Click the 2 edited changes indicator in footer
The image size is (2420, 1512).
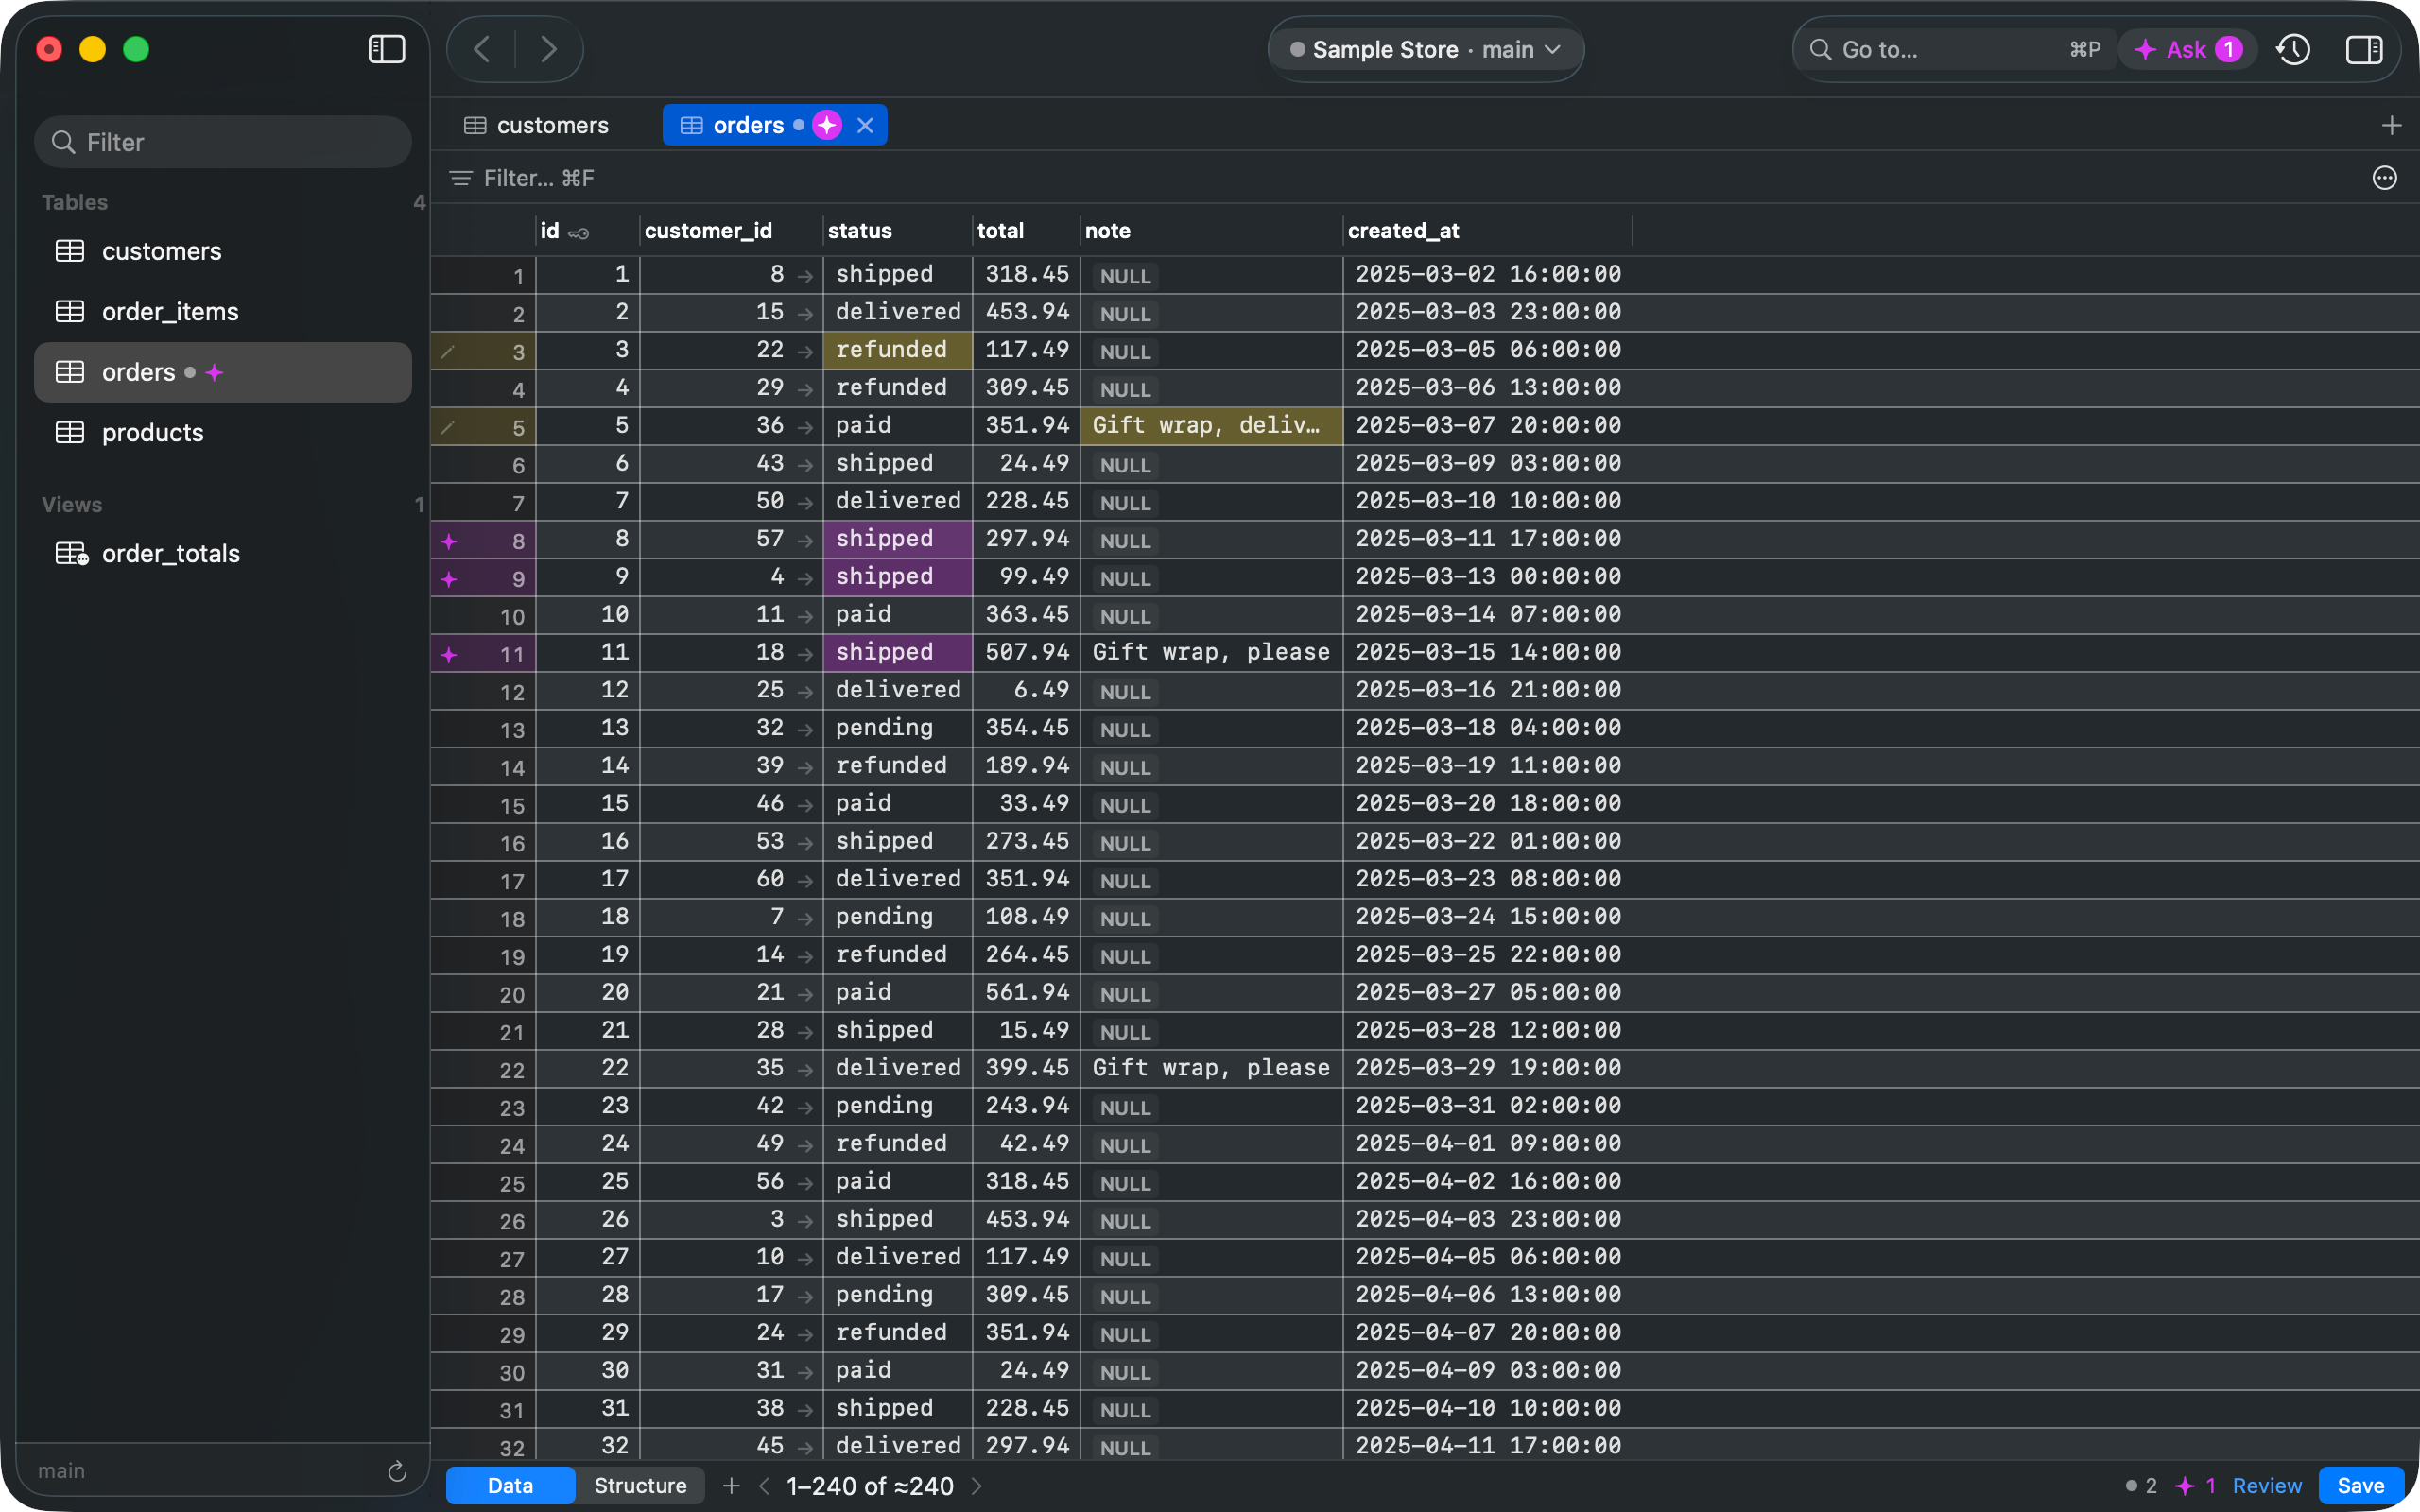coord(2140,1486)
